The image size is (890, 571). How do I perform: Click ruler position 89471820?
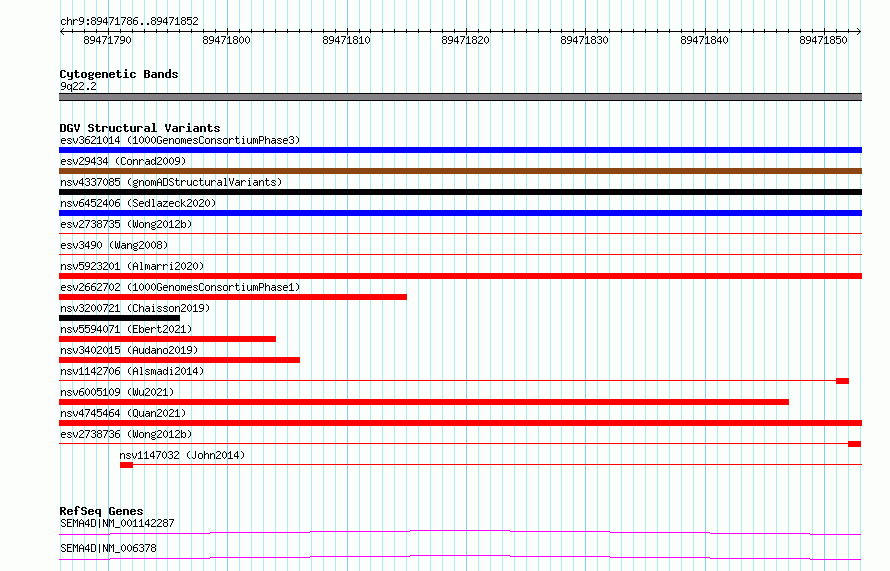tap(465, 40)
